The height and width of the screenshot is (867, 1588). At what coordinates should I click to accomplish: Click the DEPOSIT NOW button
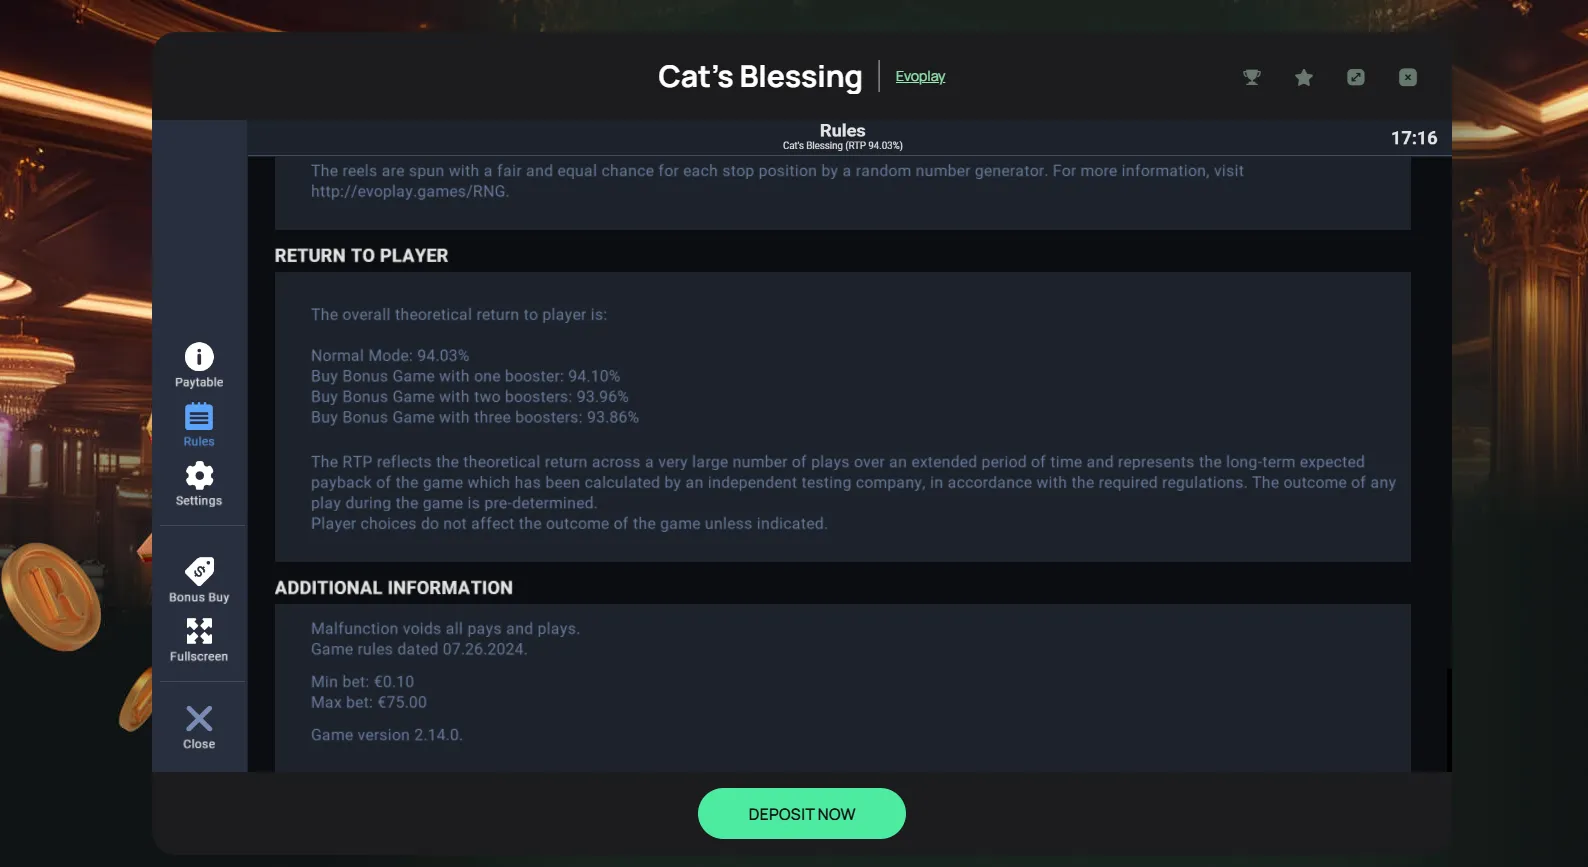(802, 814)
